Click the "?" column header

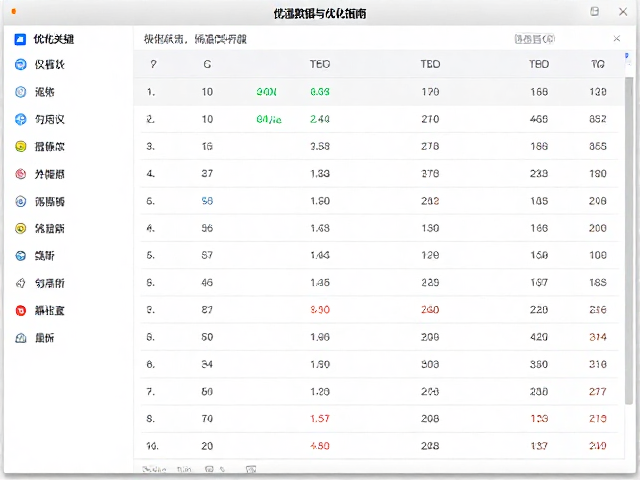tap(153, 64)
